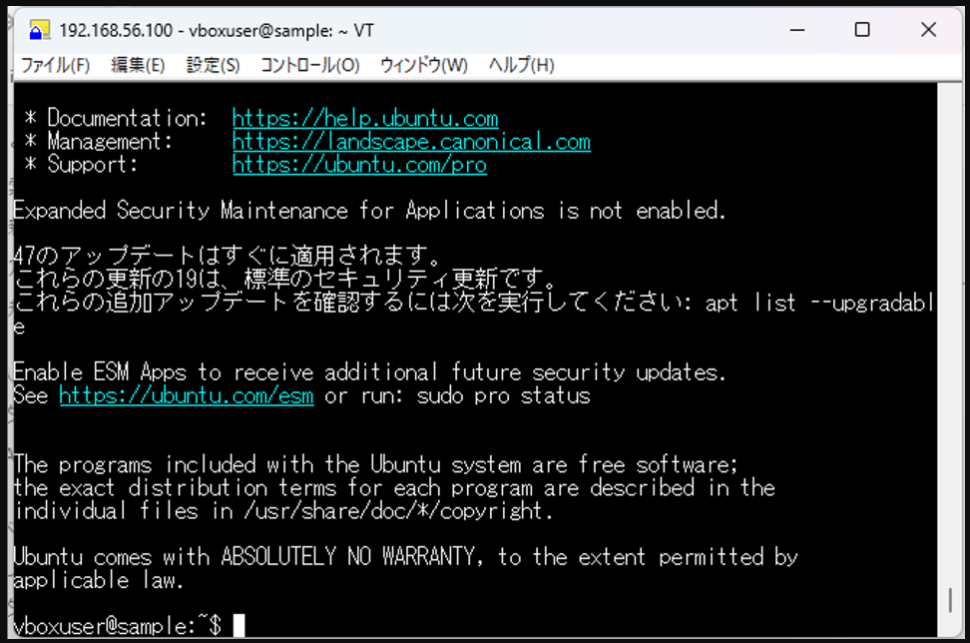Click the vboxuser@sample prompt cursor
The height and width of the screenshot is (643, 970).
coord(239,625)
